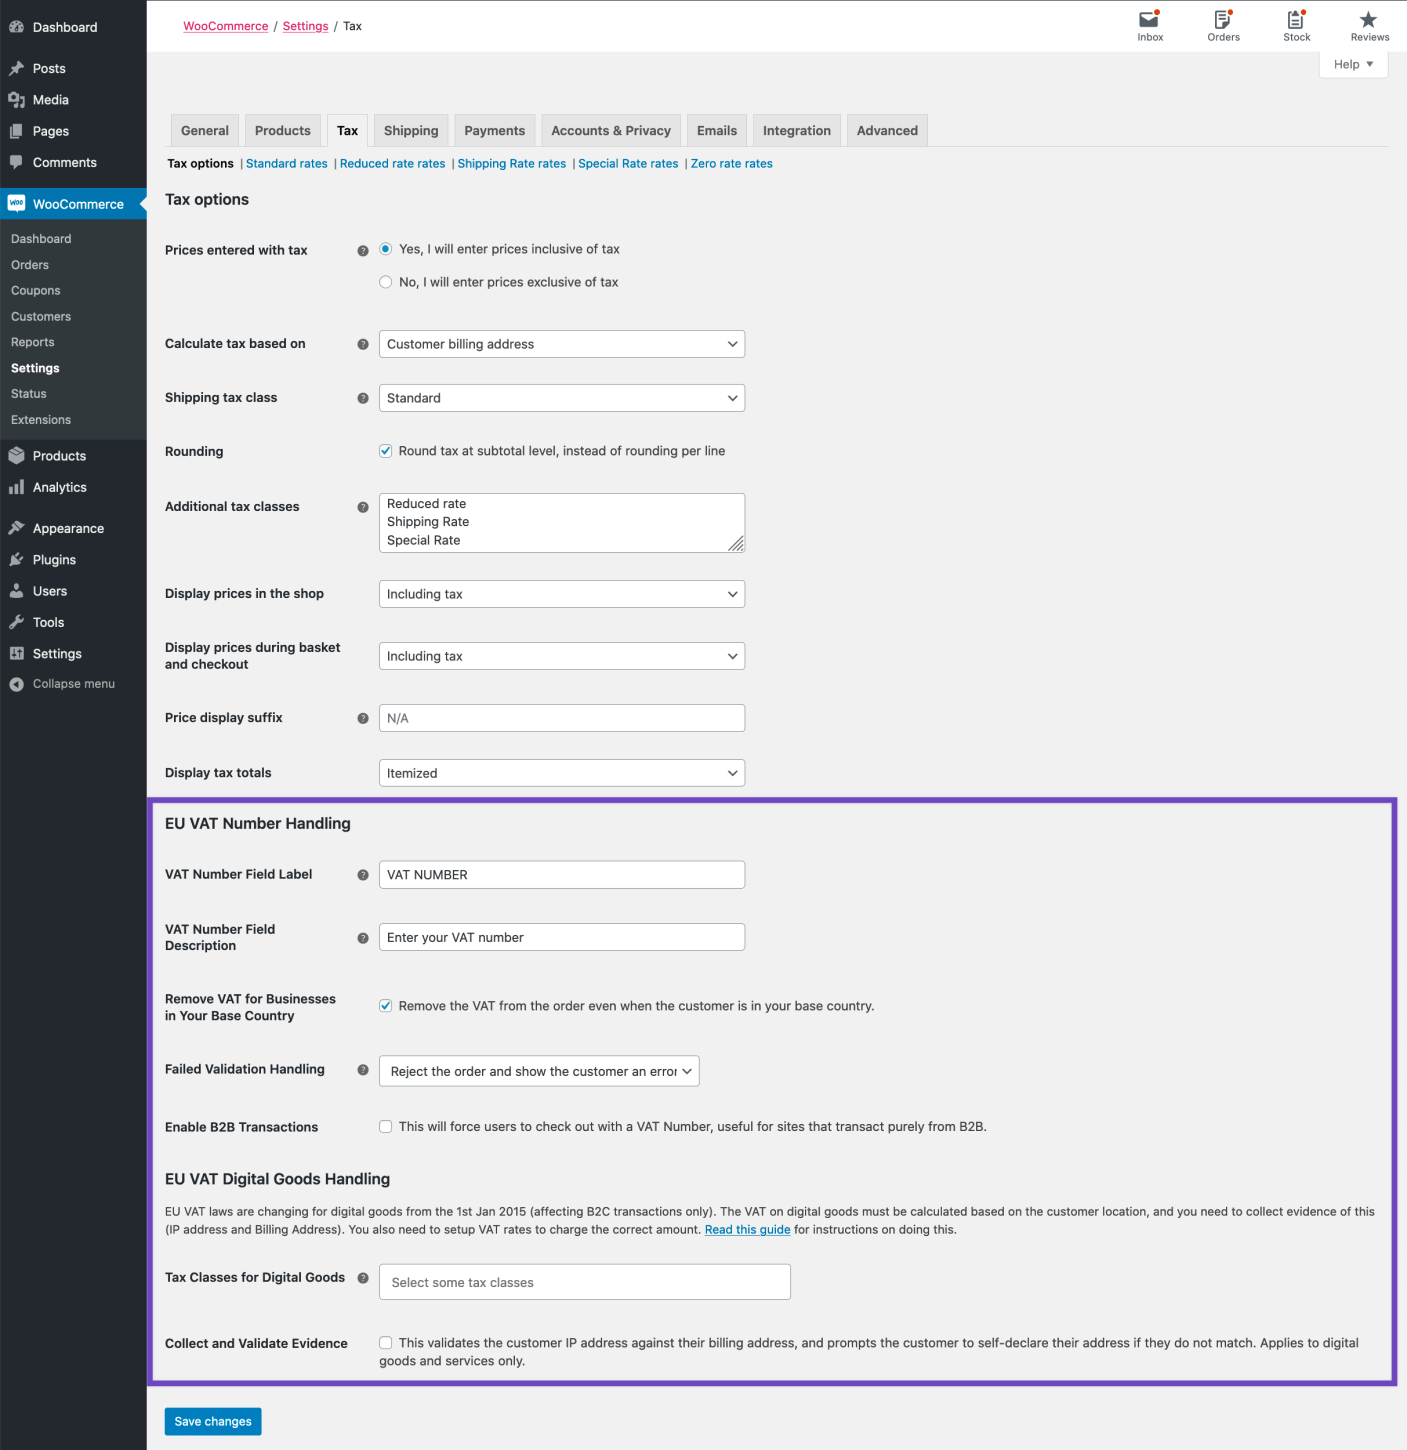The width and height of the screenshot is (1407, 1450).
Task: Select prices exclusive of tax option
Action: pyautogui.click(x=386, y=282)
